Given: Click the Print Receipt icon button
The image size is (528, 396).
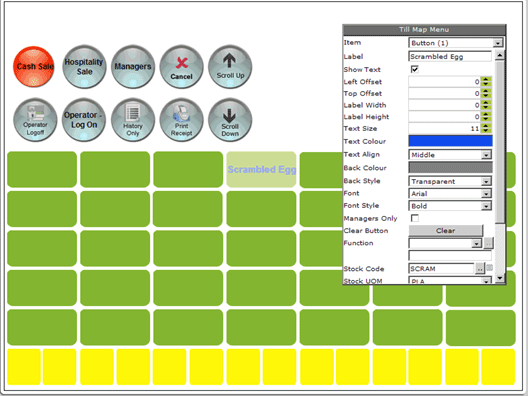Looking at the screenshot, I should pyautogui.click(x=181, y=120).
